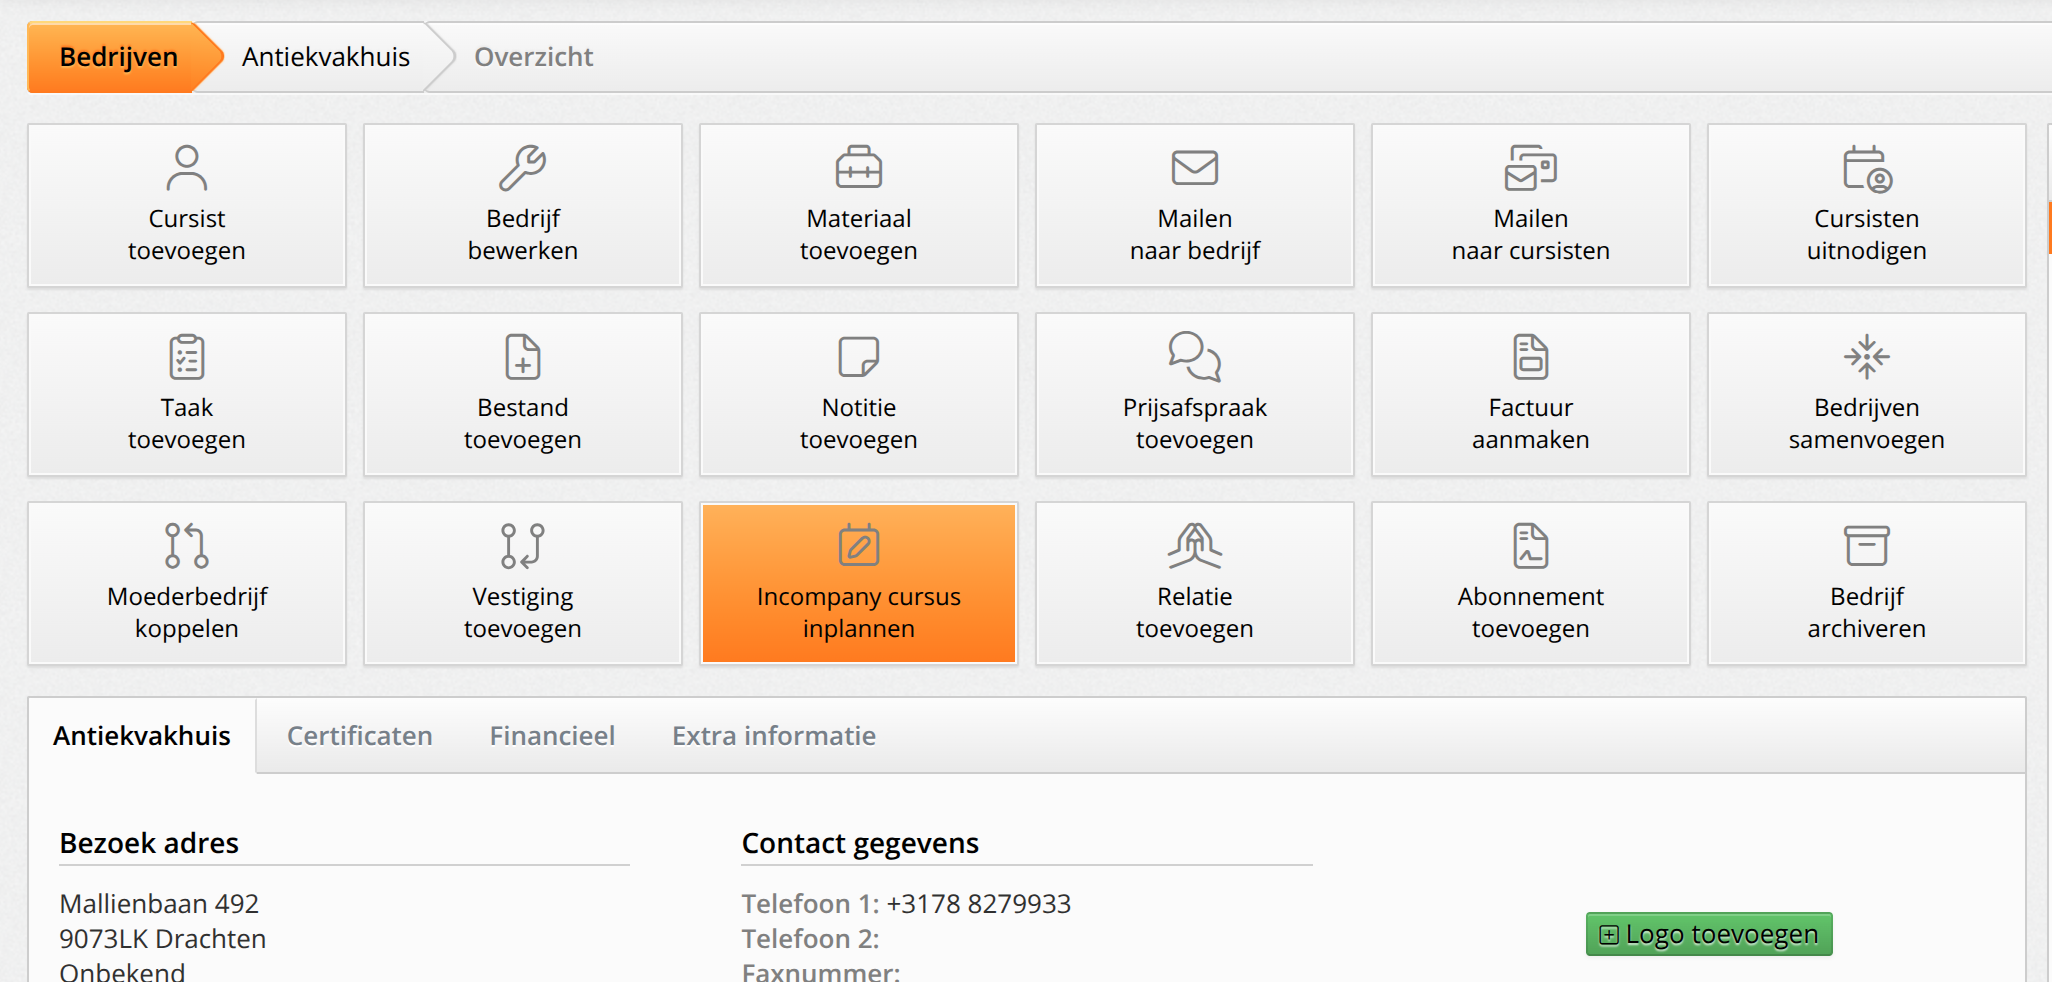Click the Relatie toevoegen hands icon
Image resolution: width=2052 pixels, height=982 pixels.
(1195, 546)
